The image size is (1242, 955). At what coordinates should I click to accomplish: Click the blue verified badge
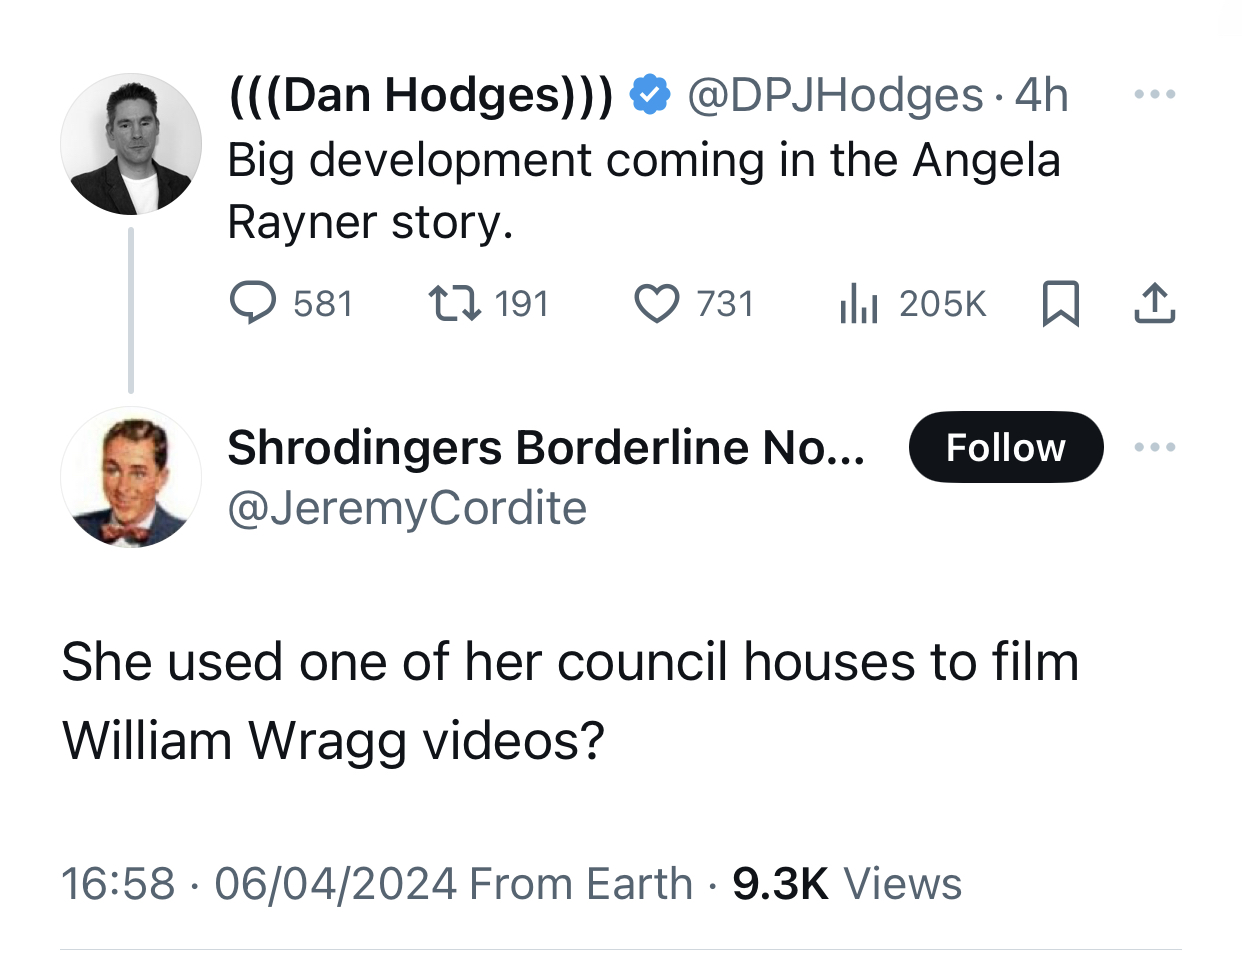[650, 95]
